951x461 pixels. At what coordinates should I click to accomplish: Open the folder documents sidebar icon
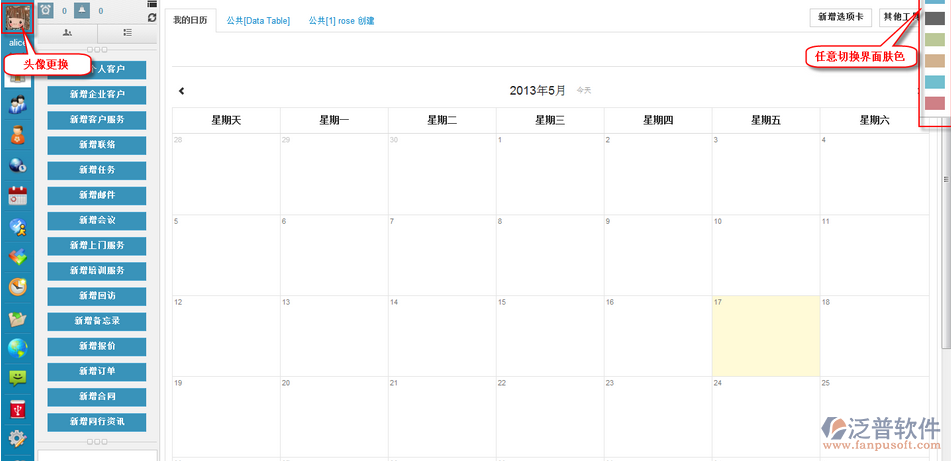[x=18, y=318]
